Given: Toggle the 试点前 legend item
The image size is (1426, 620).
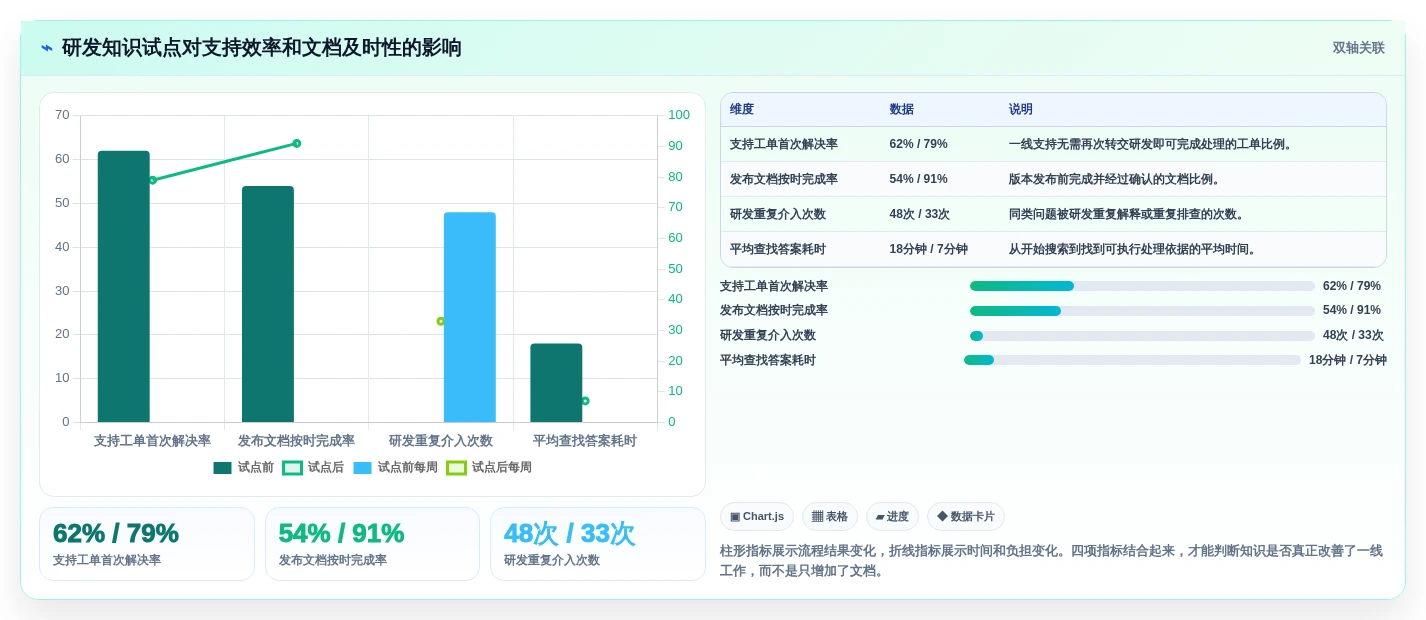Looking at the screenshot, I should pyautogui.click(x=243, y=467).
